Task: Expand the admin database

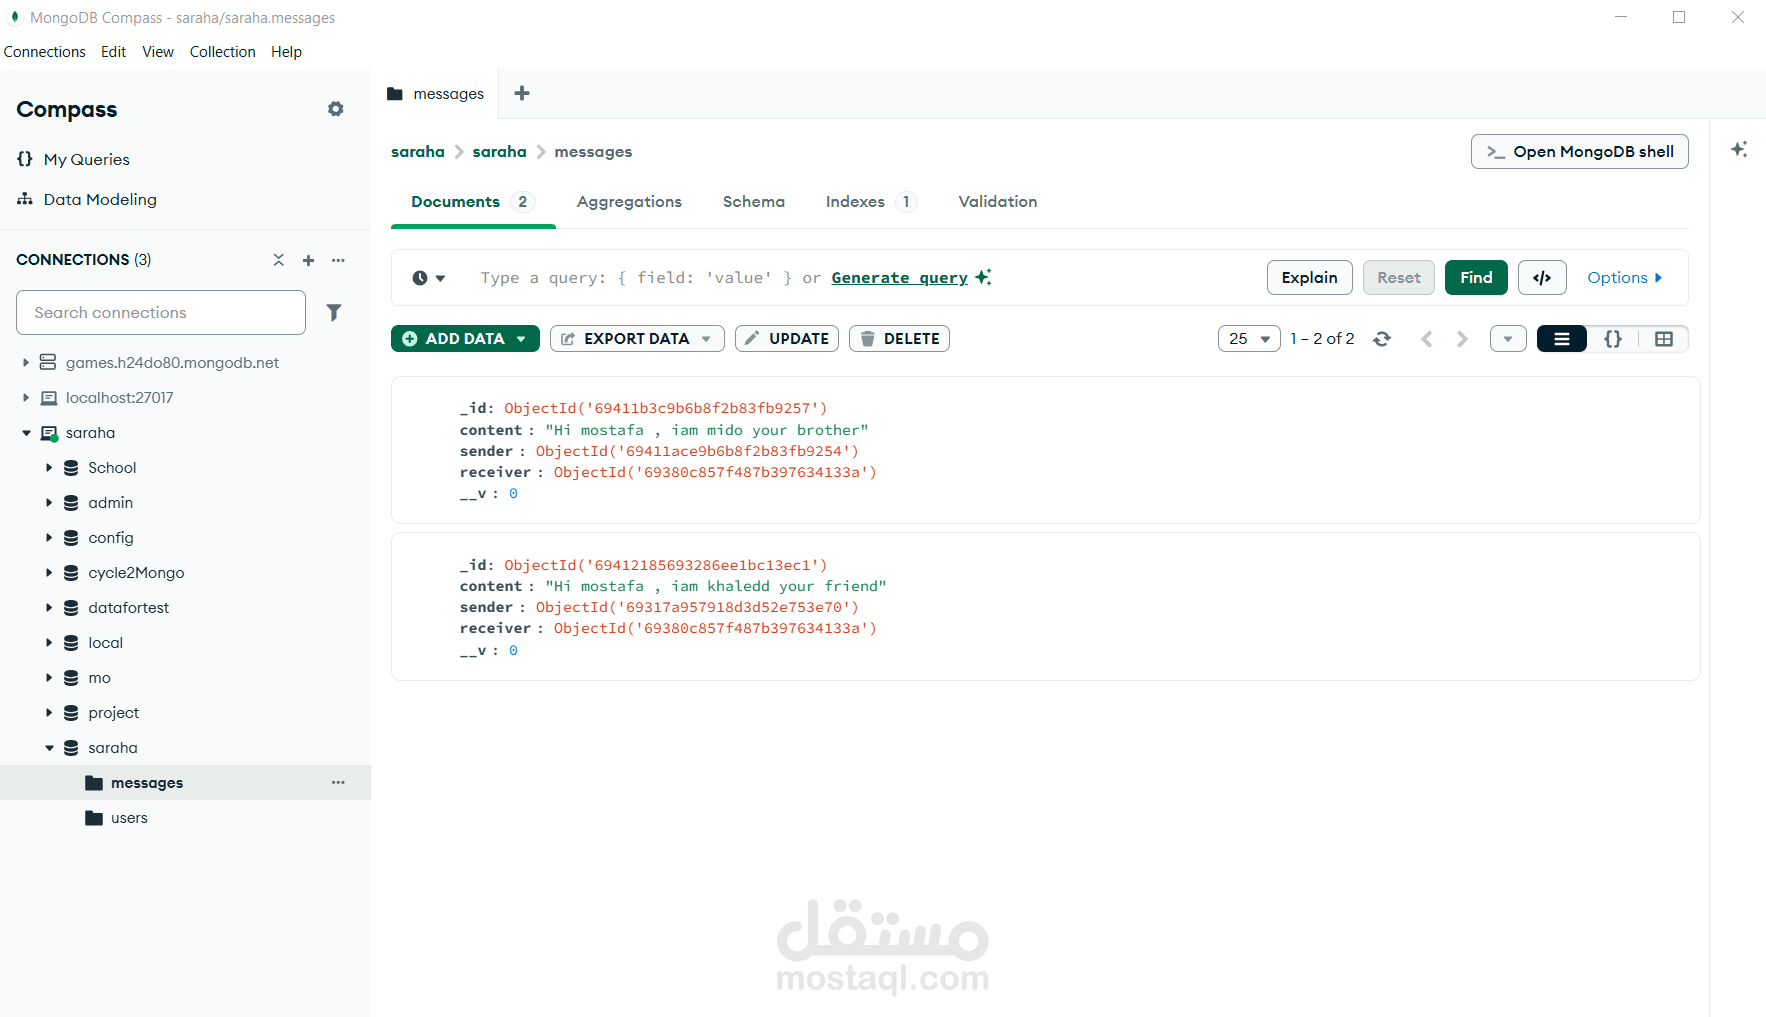Action: click(49, 503)
